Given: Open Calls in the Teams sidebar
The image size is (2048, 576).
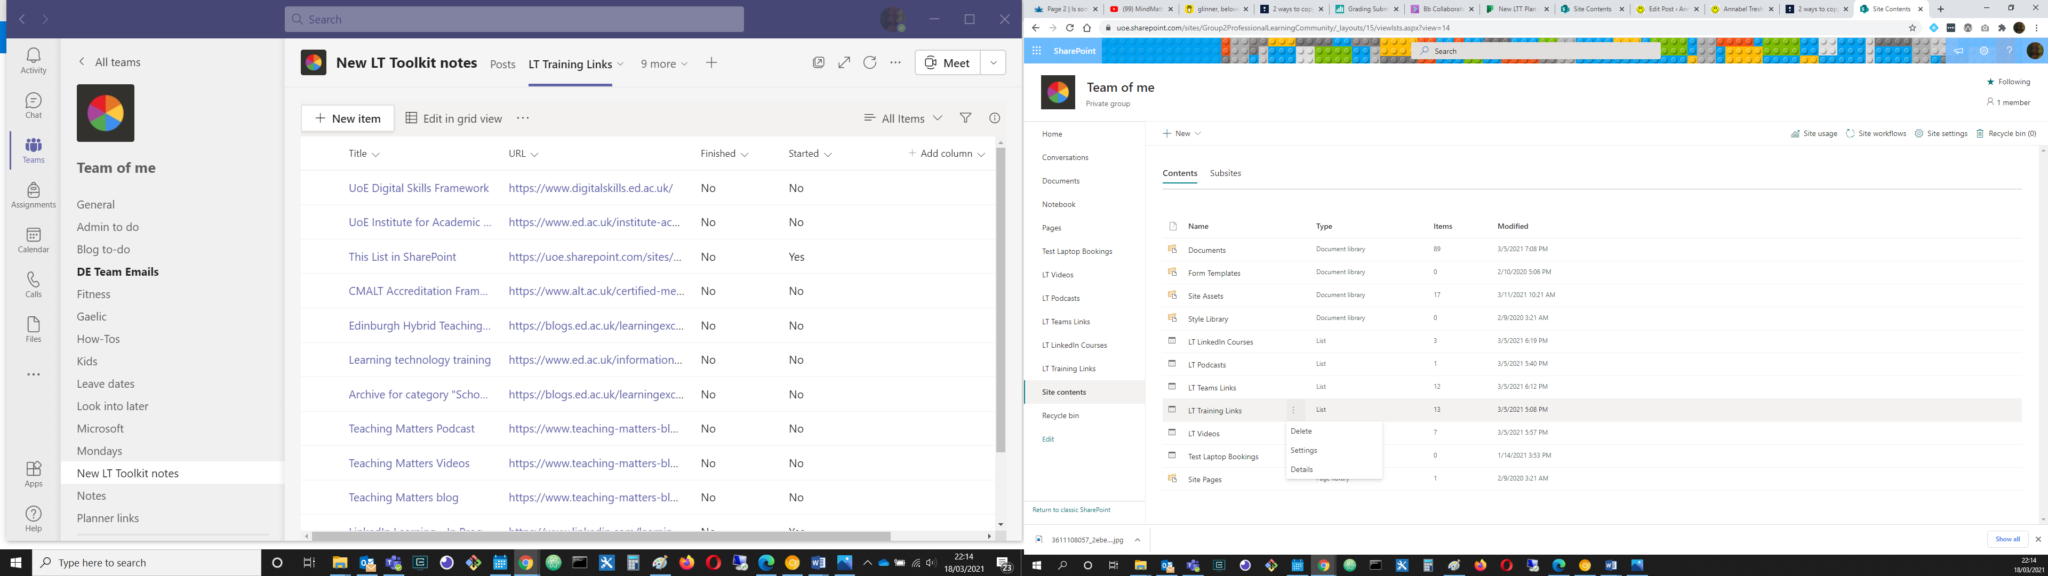Looking at the screenshot, I should [33, 285].
